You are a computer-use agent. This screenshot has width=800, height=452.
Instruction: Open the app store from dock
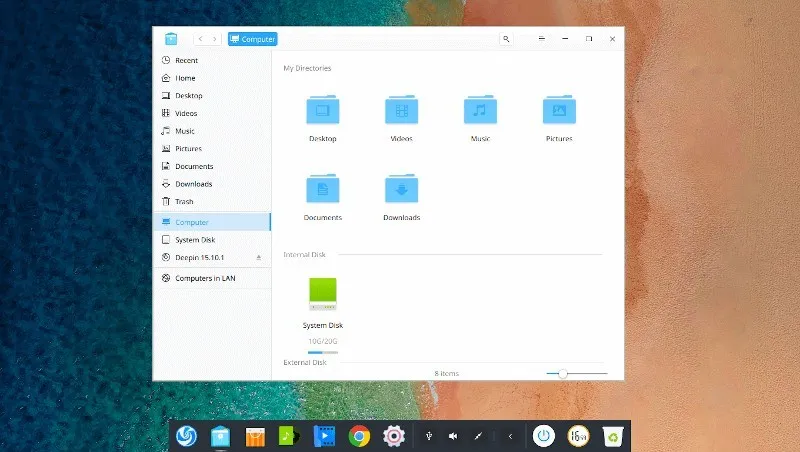[x=255, y=435]
